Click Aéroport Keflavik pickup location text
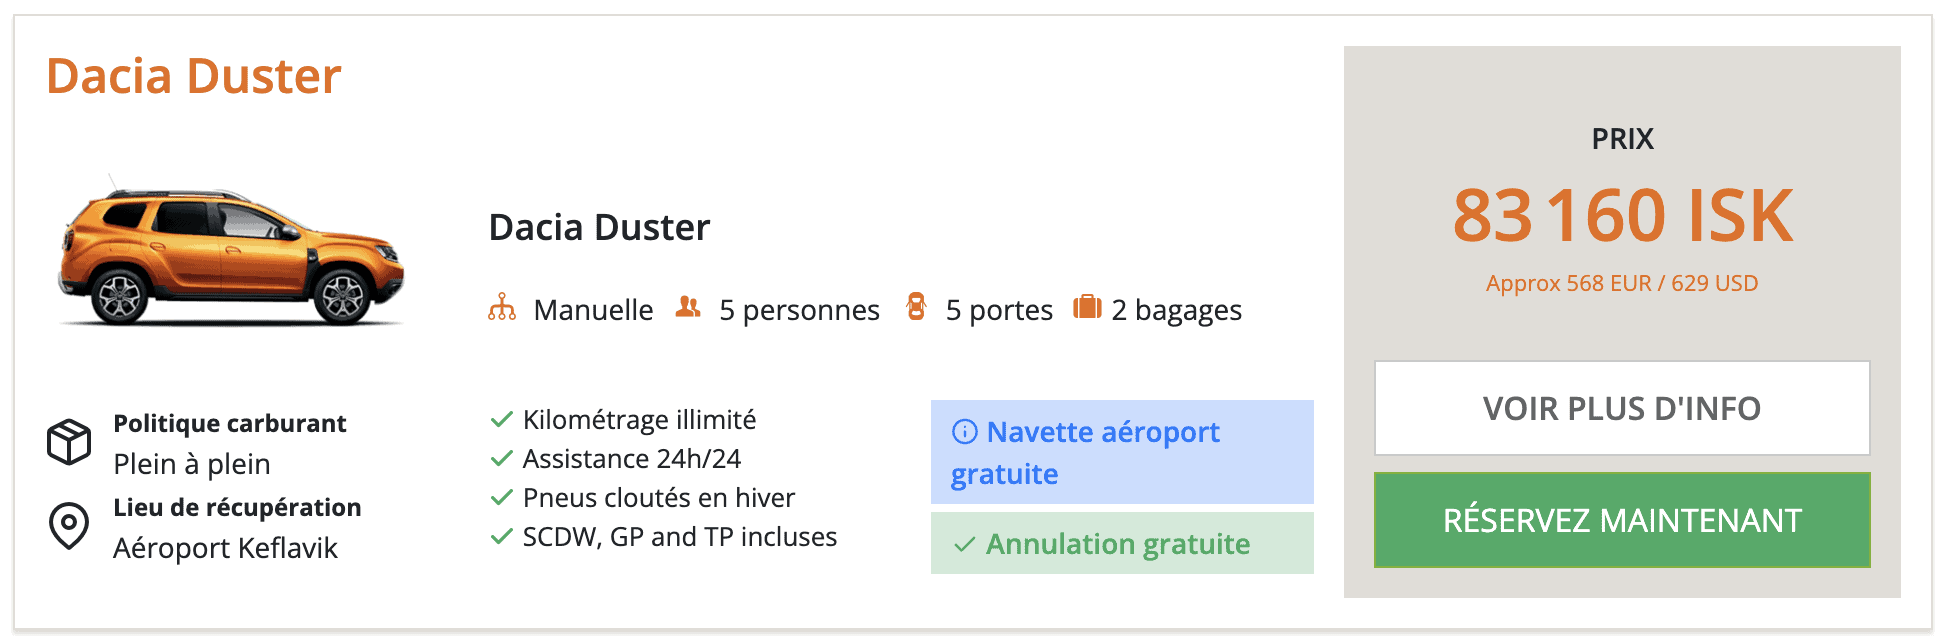 point(225,548)
